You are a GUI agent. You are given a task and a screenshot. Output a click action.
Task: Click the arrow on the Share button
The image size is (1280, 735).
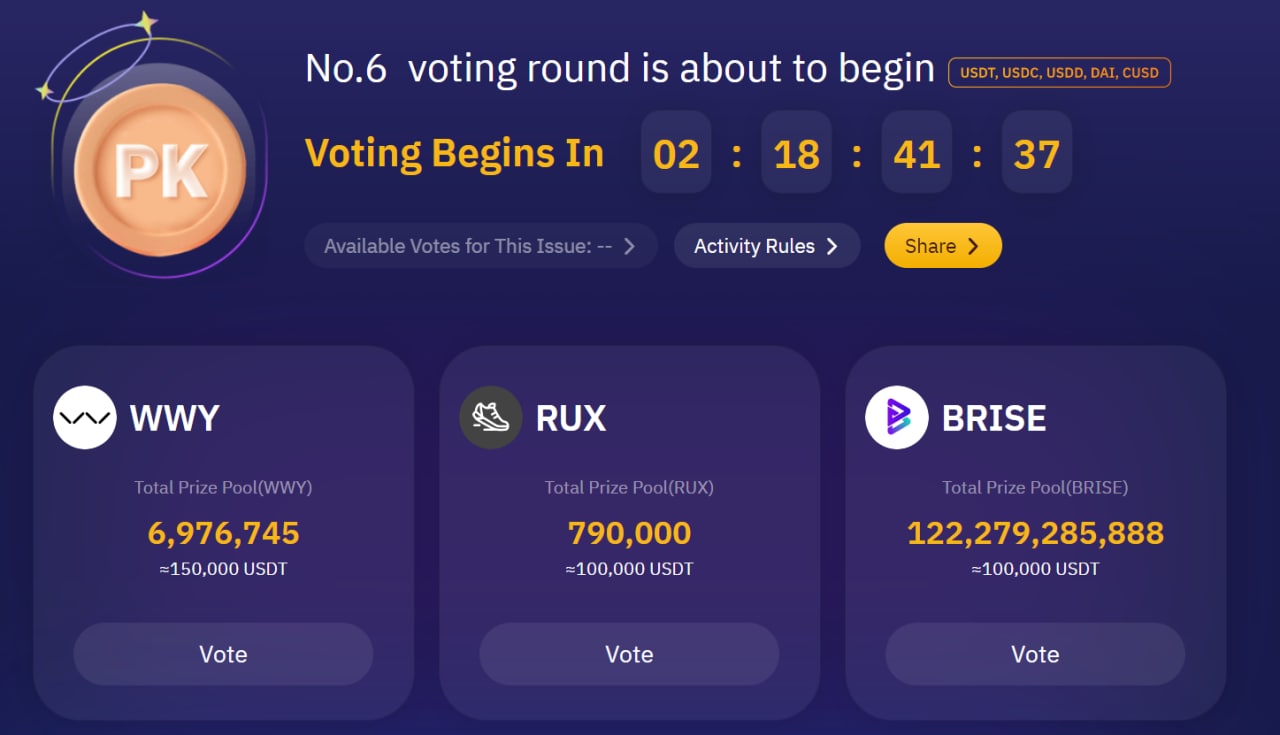tap(973, 247)
